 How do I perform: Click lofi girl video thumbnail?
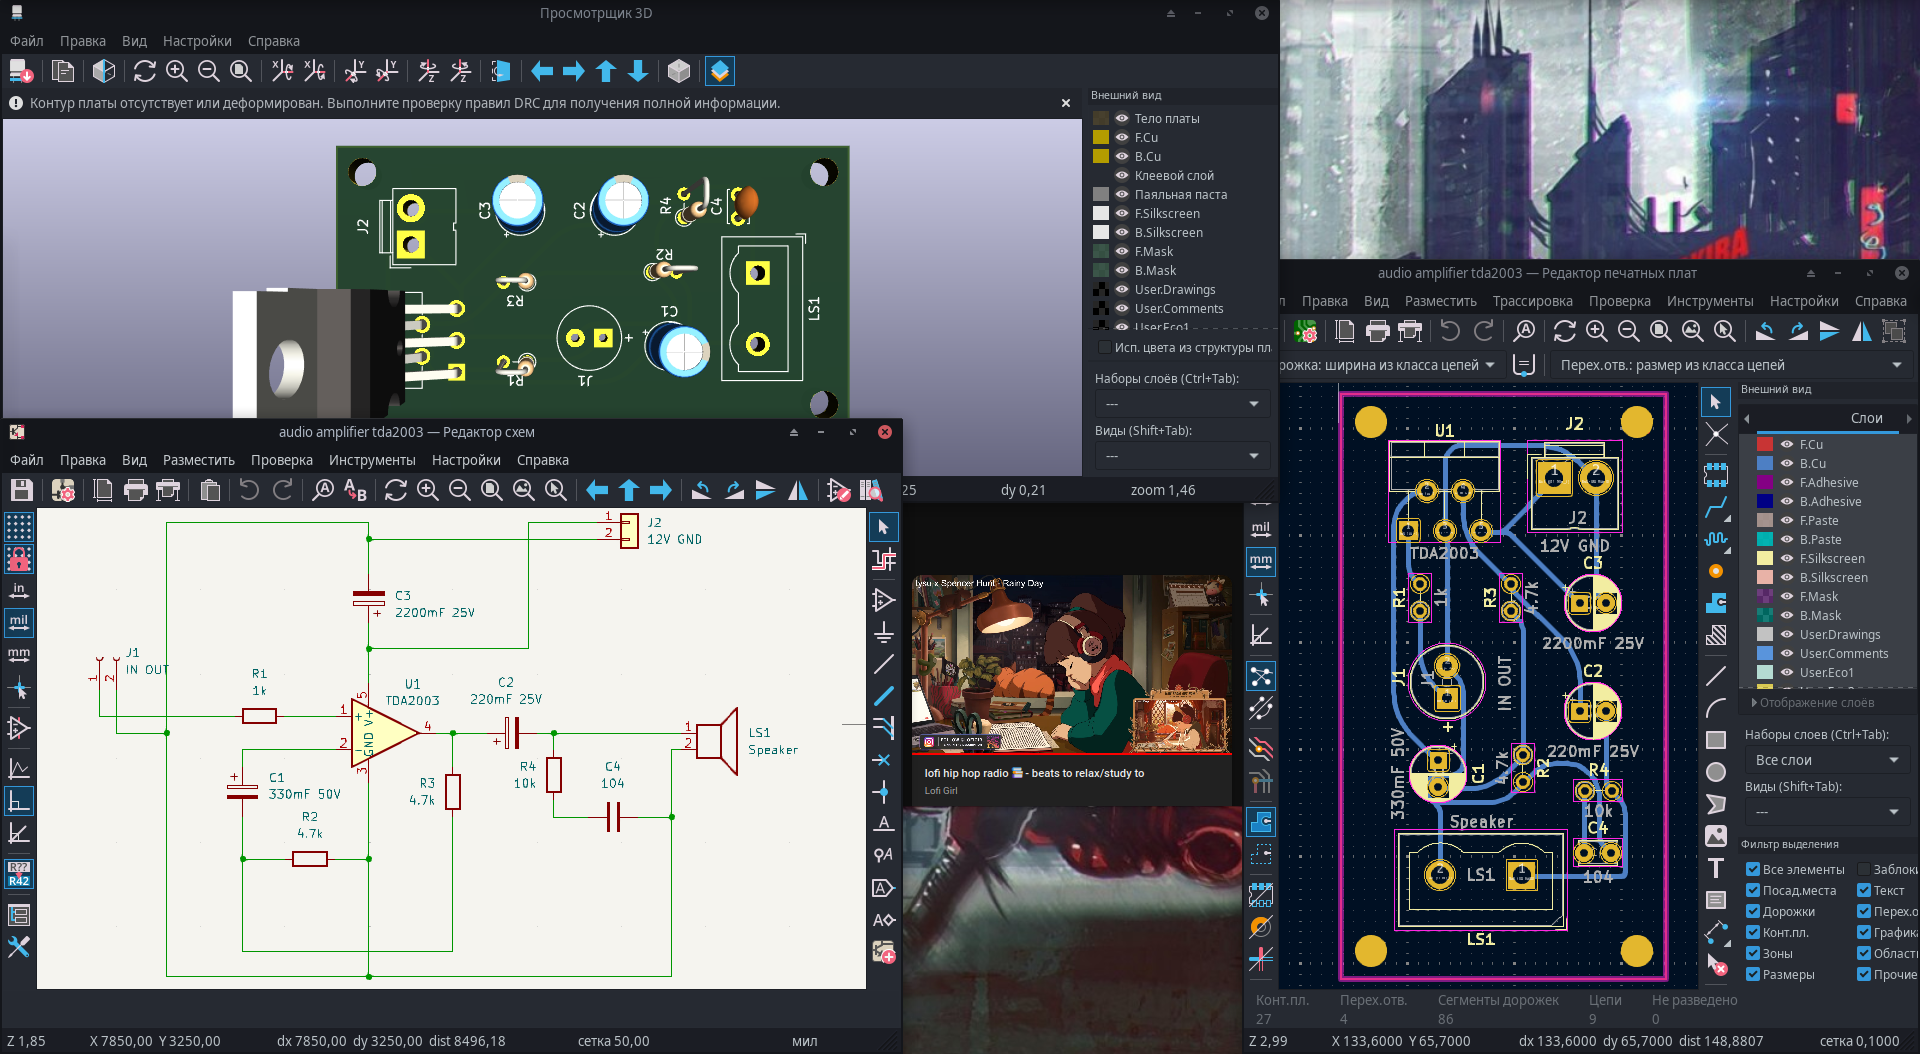(1072, 664)
